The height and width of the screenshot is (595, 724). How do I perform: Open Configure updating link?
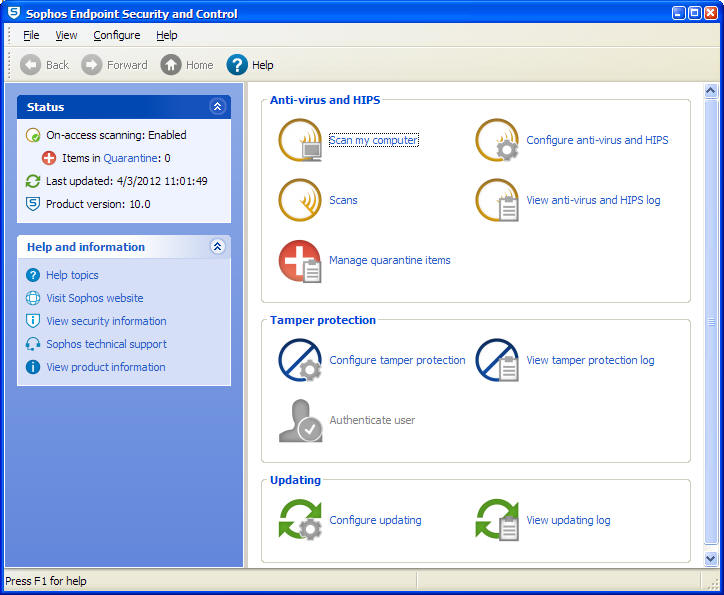pos(375,520)
